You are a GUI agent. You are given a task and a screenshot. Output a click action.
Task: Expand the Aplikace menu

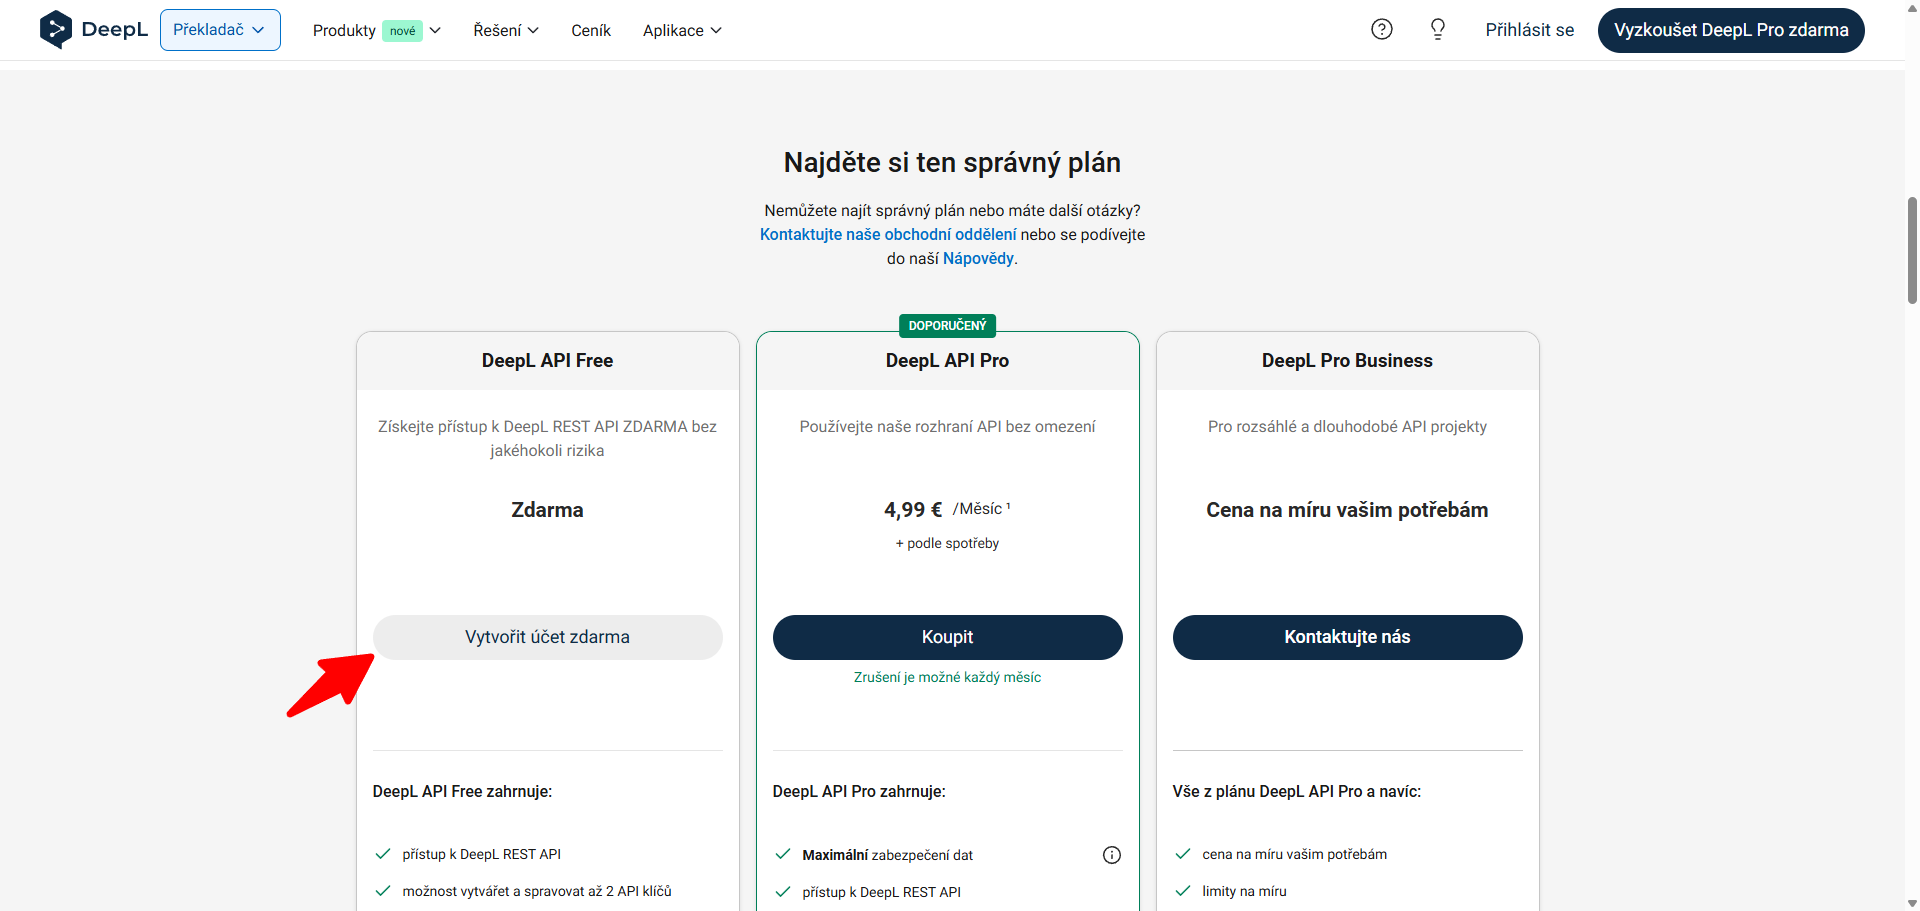pos(682,31)
